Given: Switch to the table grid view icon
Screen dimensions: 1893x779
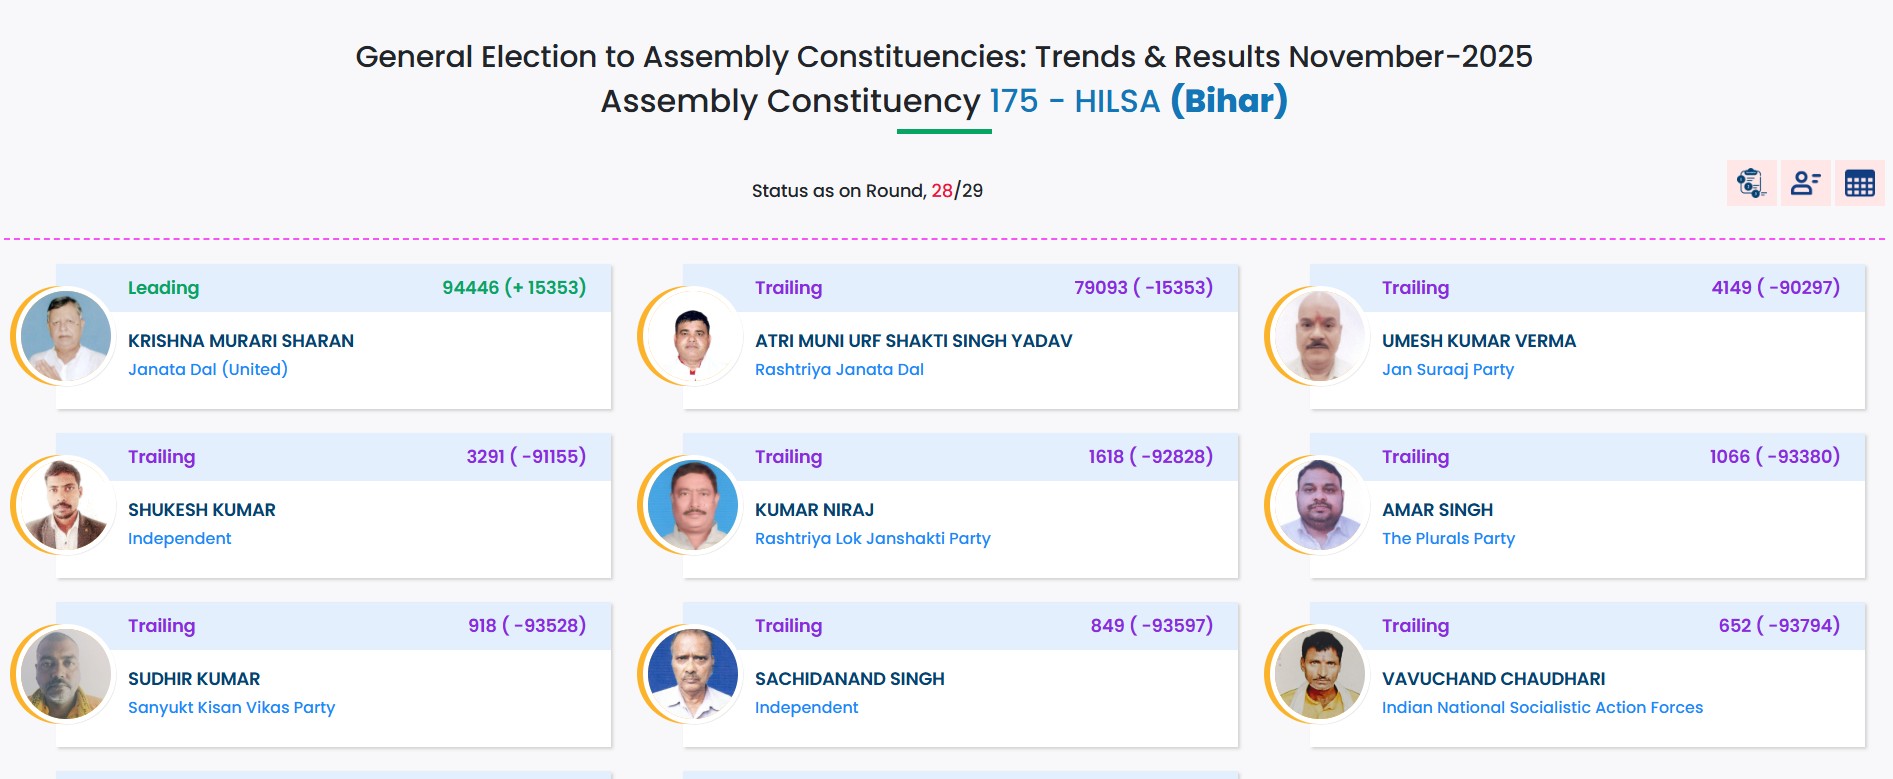Looking at the screenshot, I should click(x=1859, y=183).
